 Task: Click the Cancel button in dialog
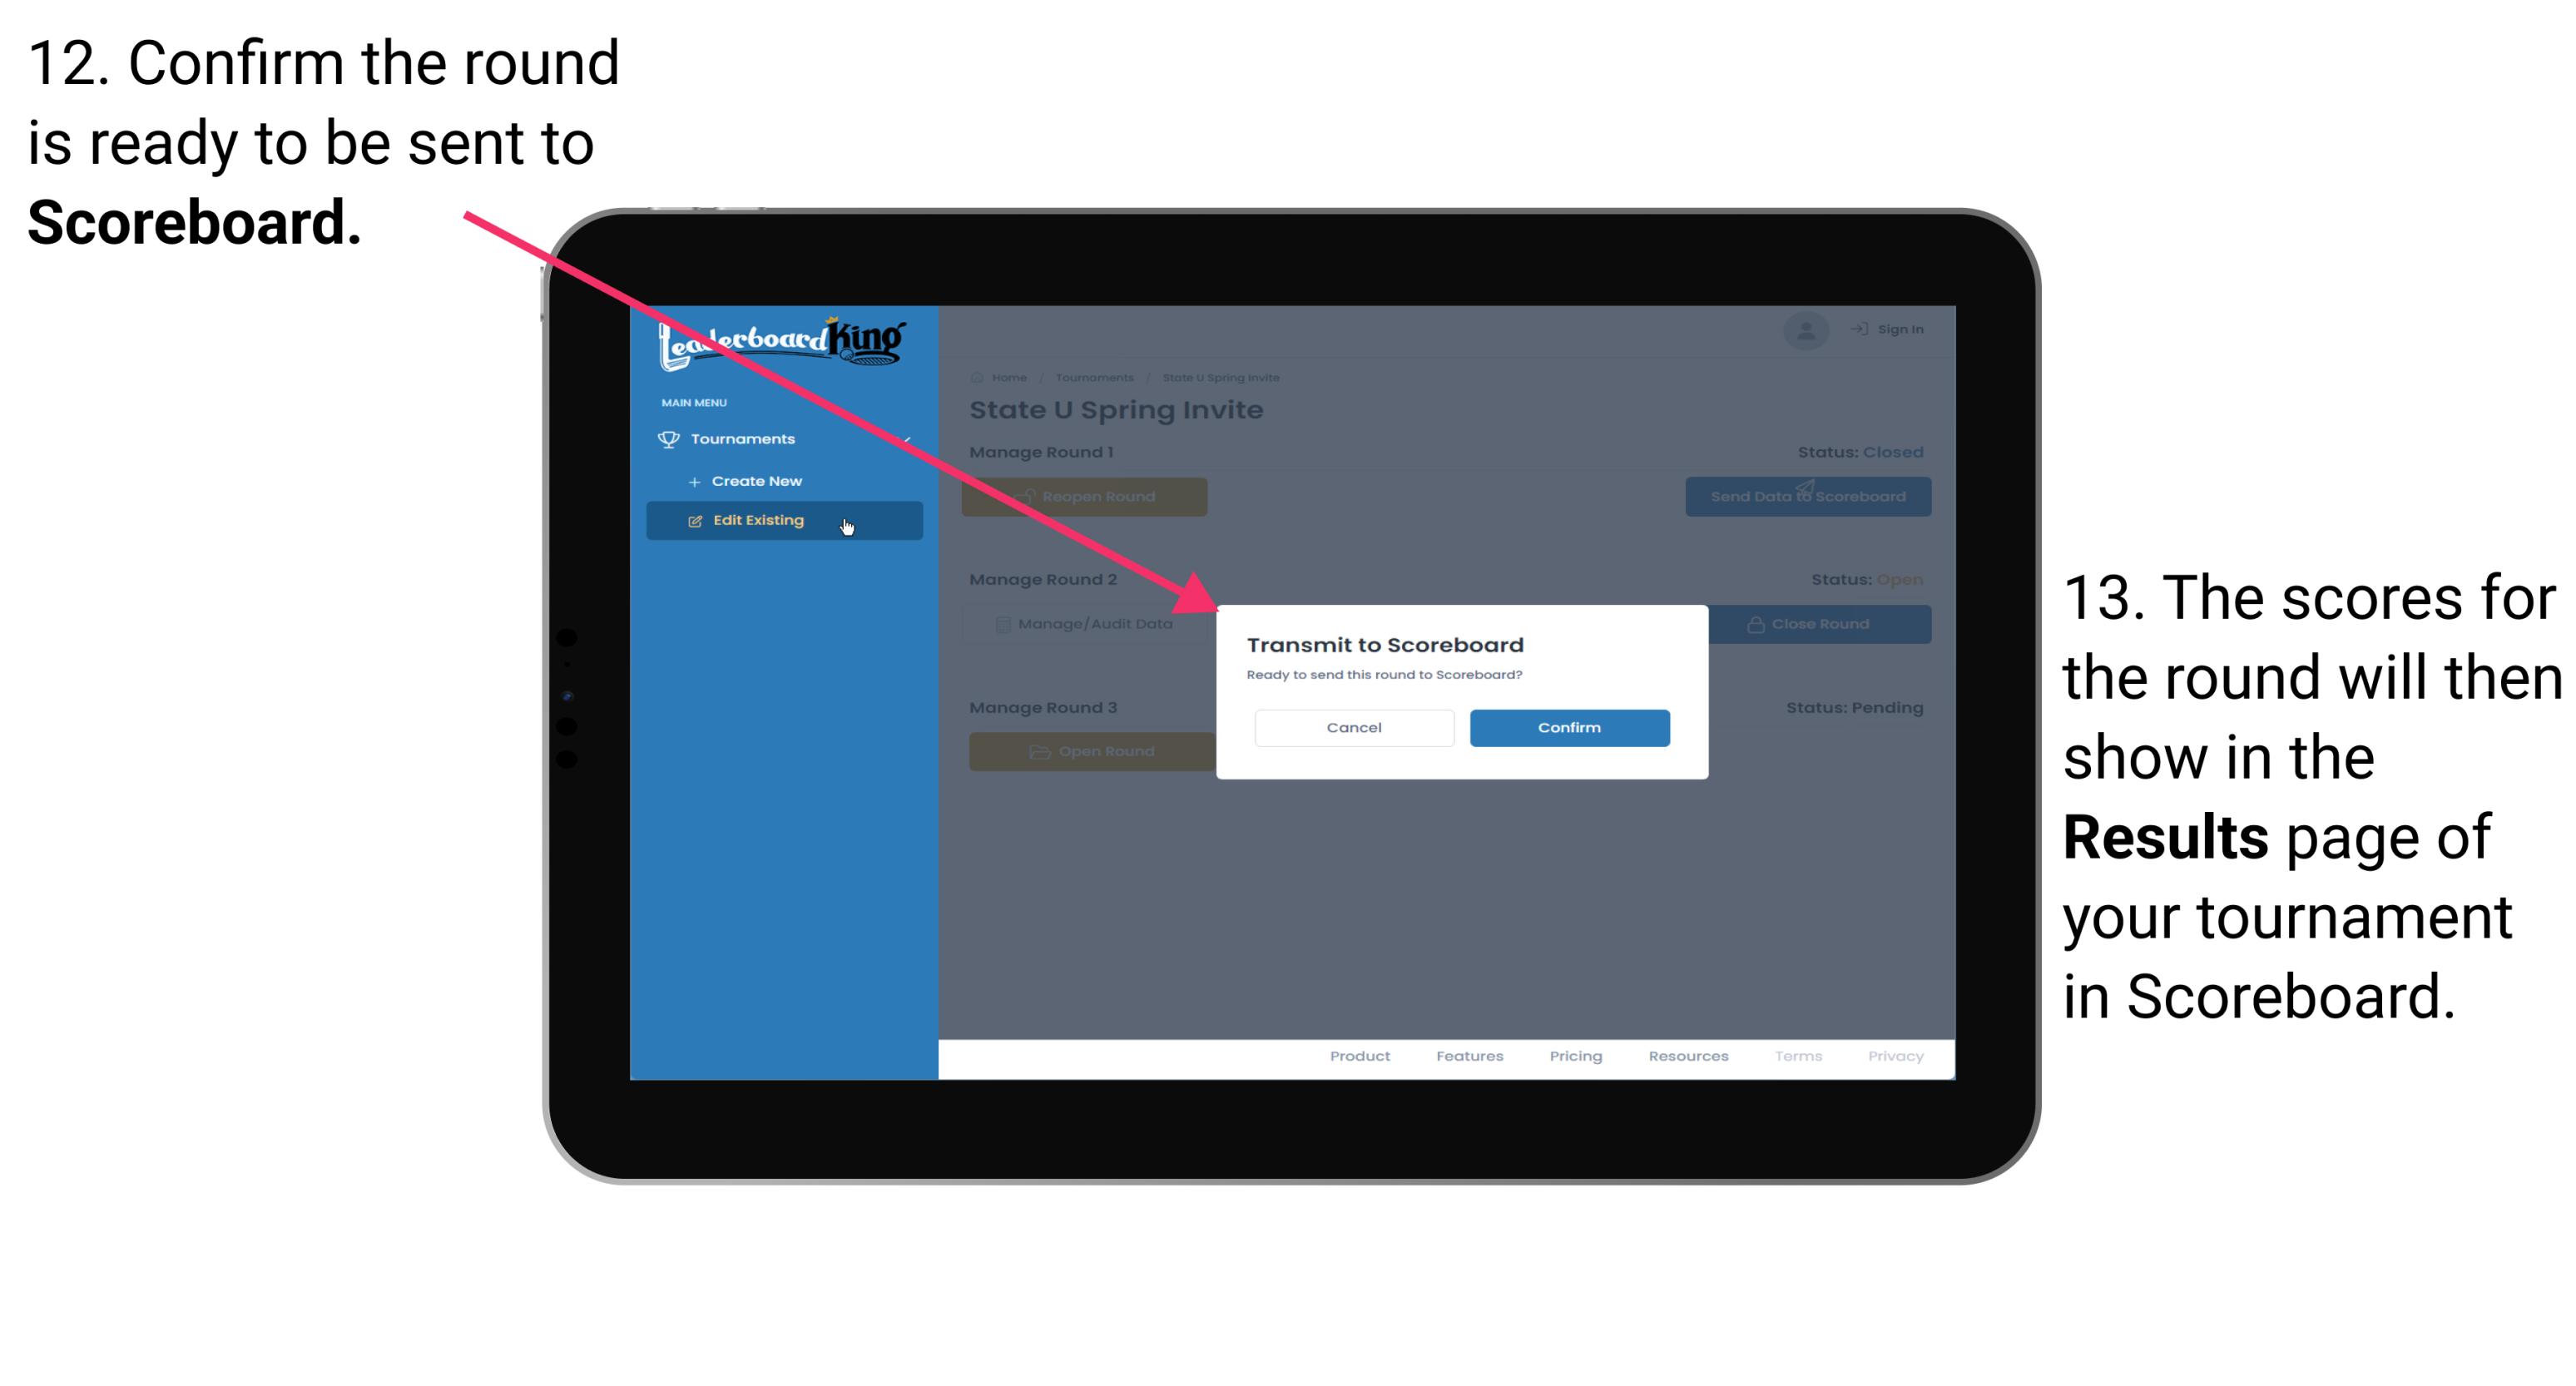1354,725
